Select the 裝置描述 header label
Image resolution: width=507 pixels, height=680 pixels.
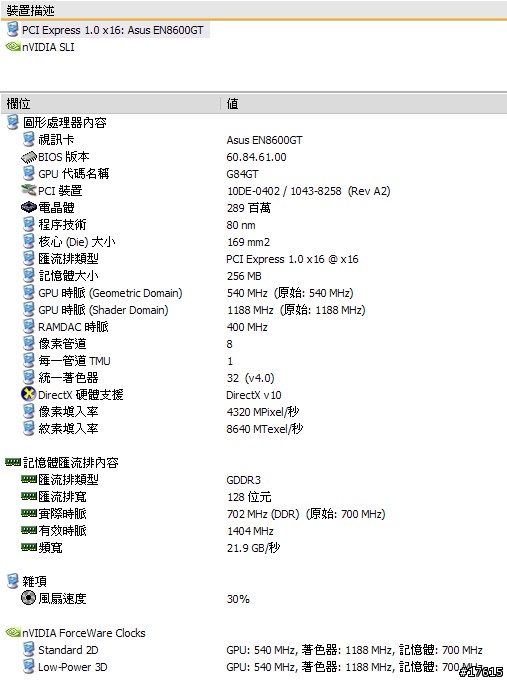(30, 10)
